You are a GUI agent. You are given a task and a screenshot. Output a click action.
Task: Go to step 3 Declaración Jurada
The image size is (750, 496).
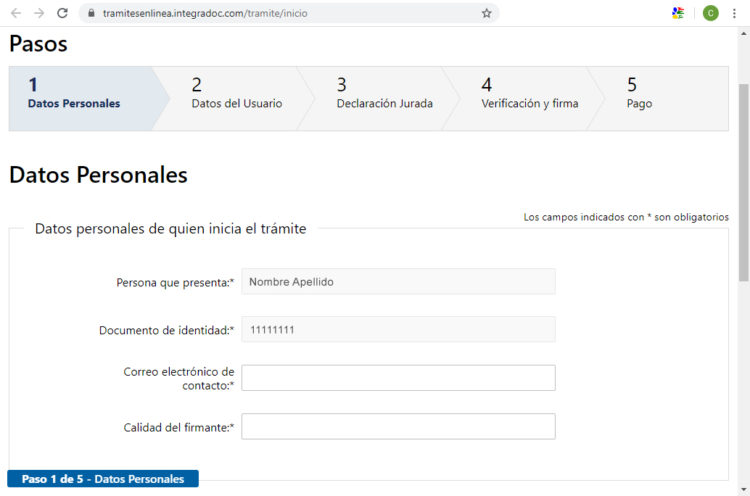pyautogui.click(x=385, y=99)
